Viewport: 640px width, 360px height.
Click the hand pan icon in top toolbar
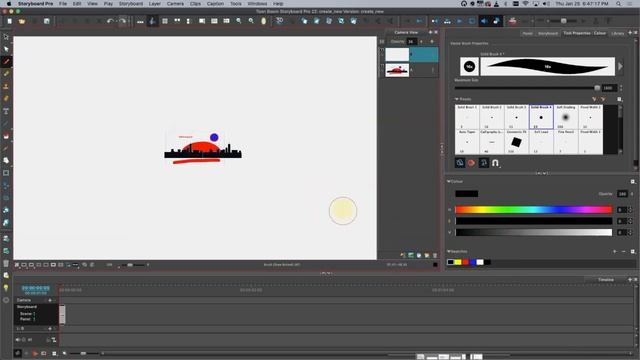click(264, 21)
